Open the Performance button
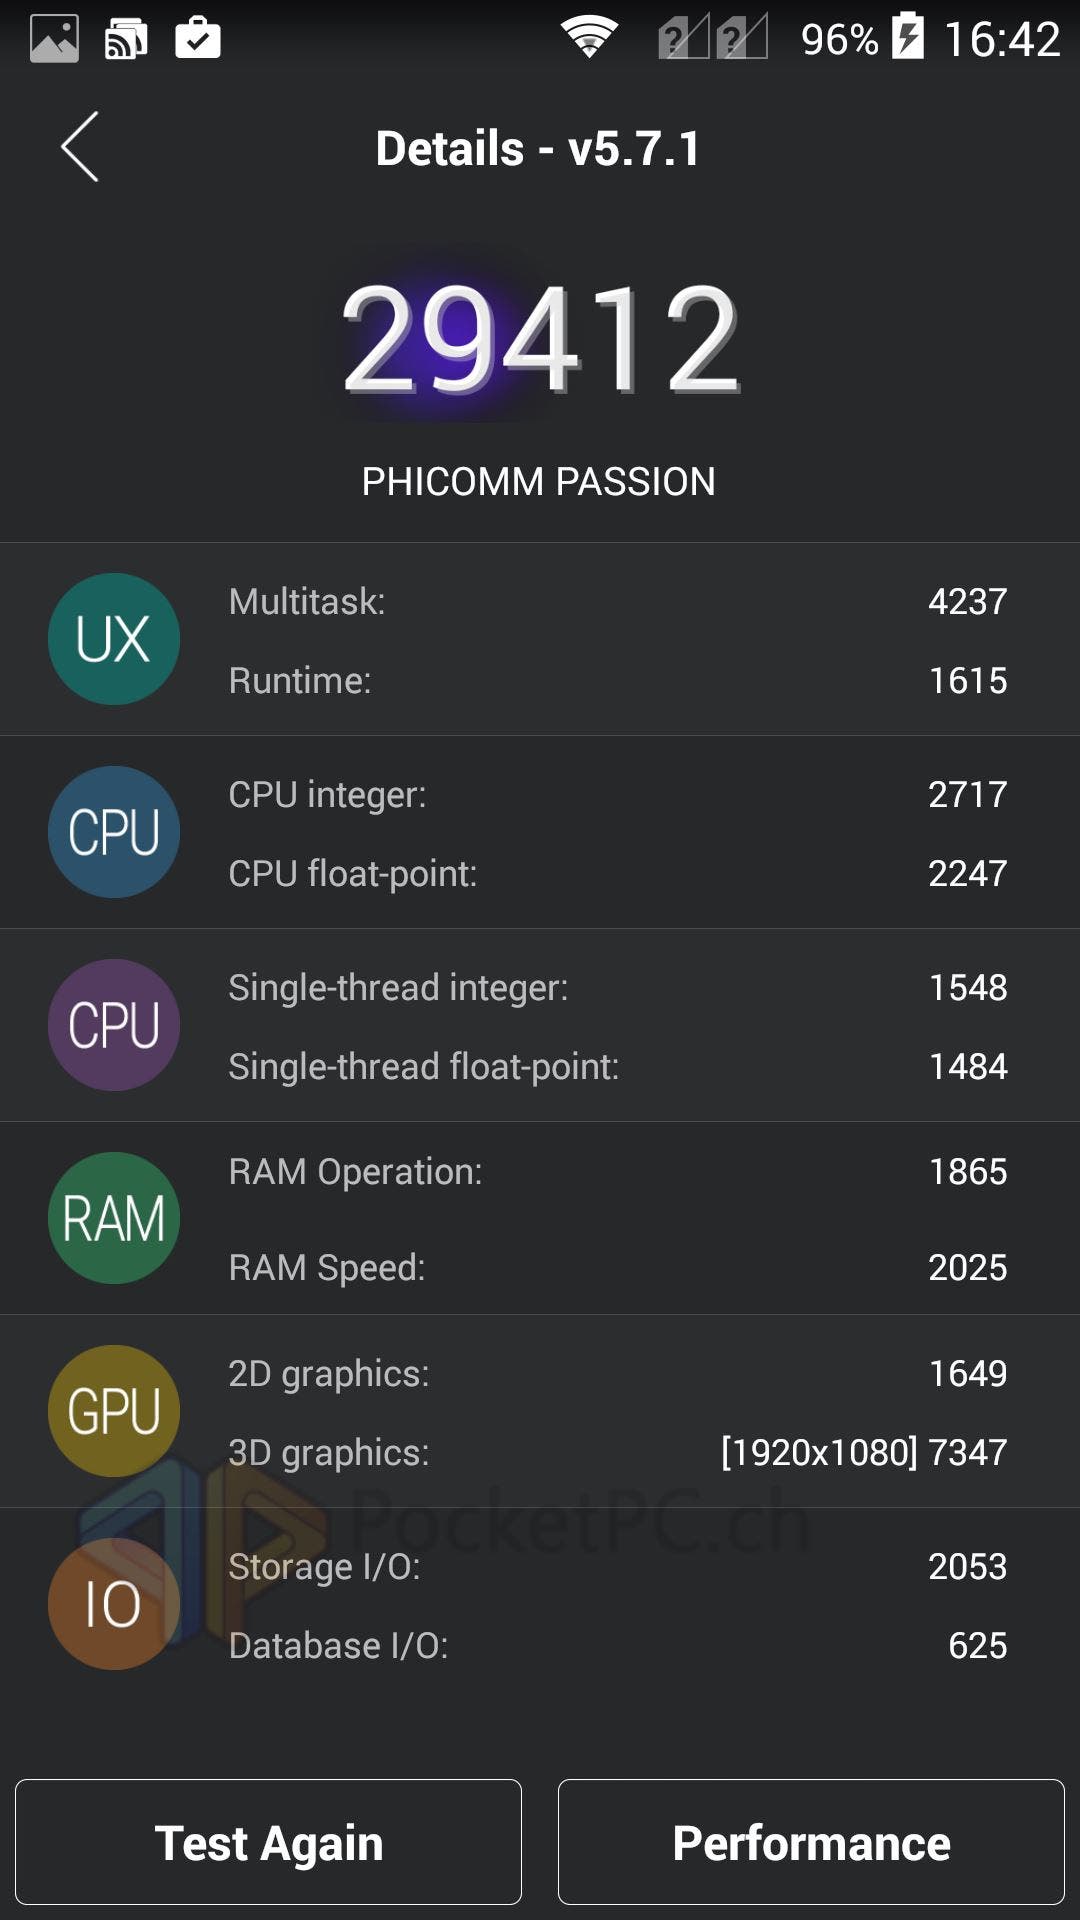 click(x=811, y=1842)
